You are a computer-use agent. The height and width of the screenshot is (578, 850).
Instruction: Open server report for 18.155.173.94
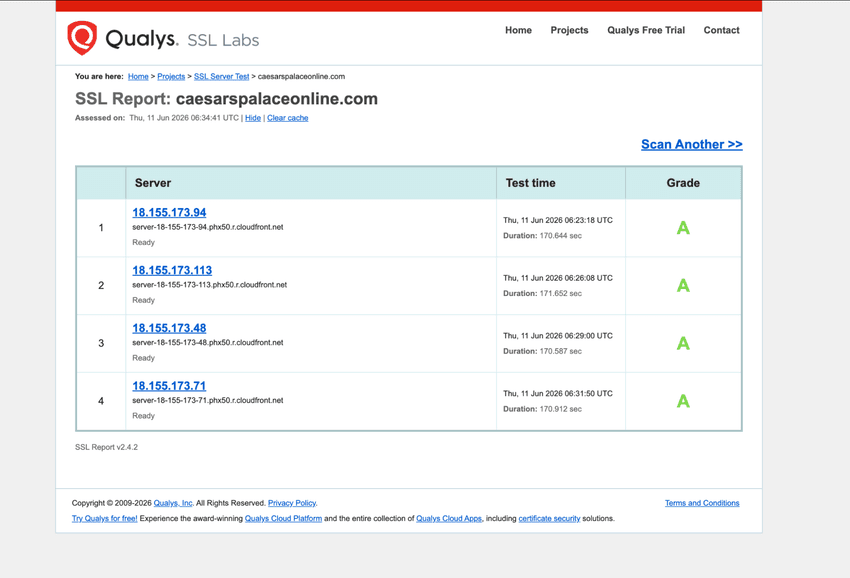click(169, 213)
